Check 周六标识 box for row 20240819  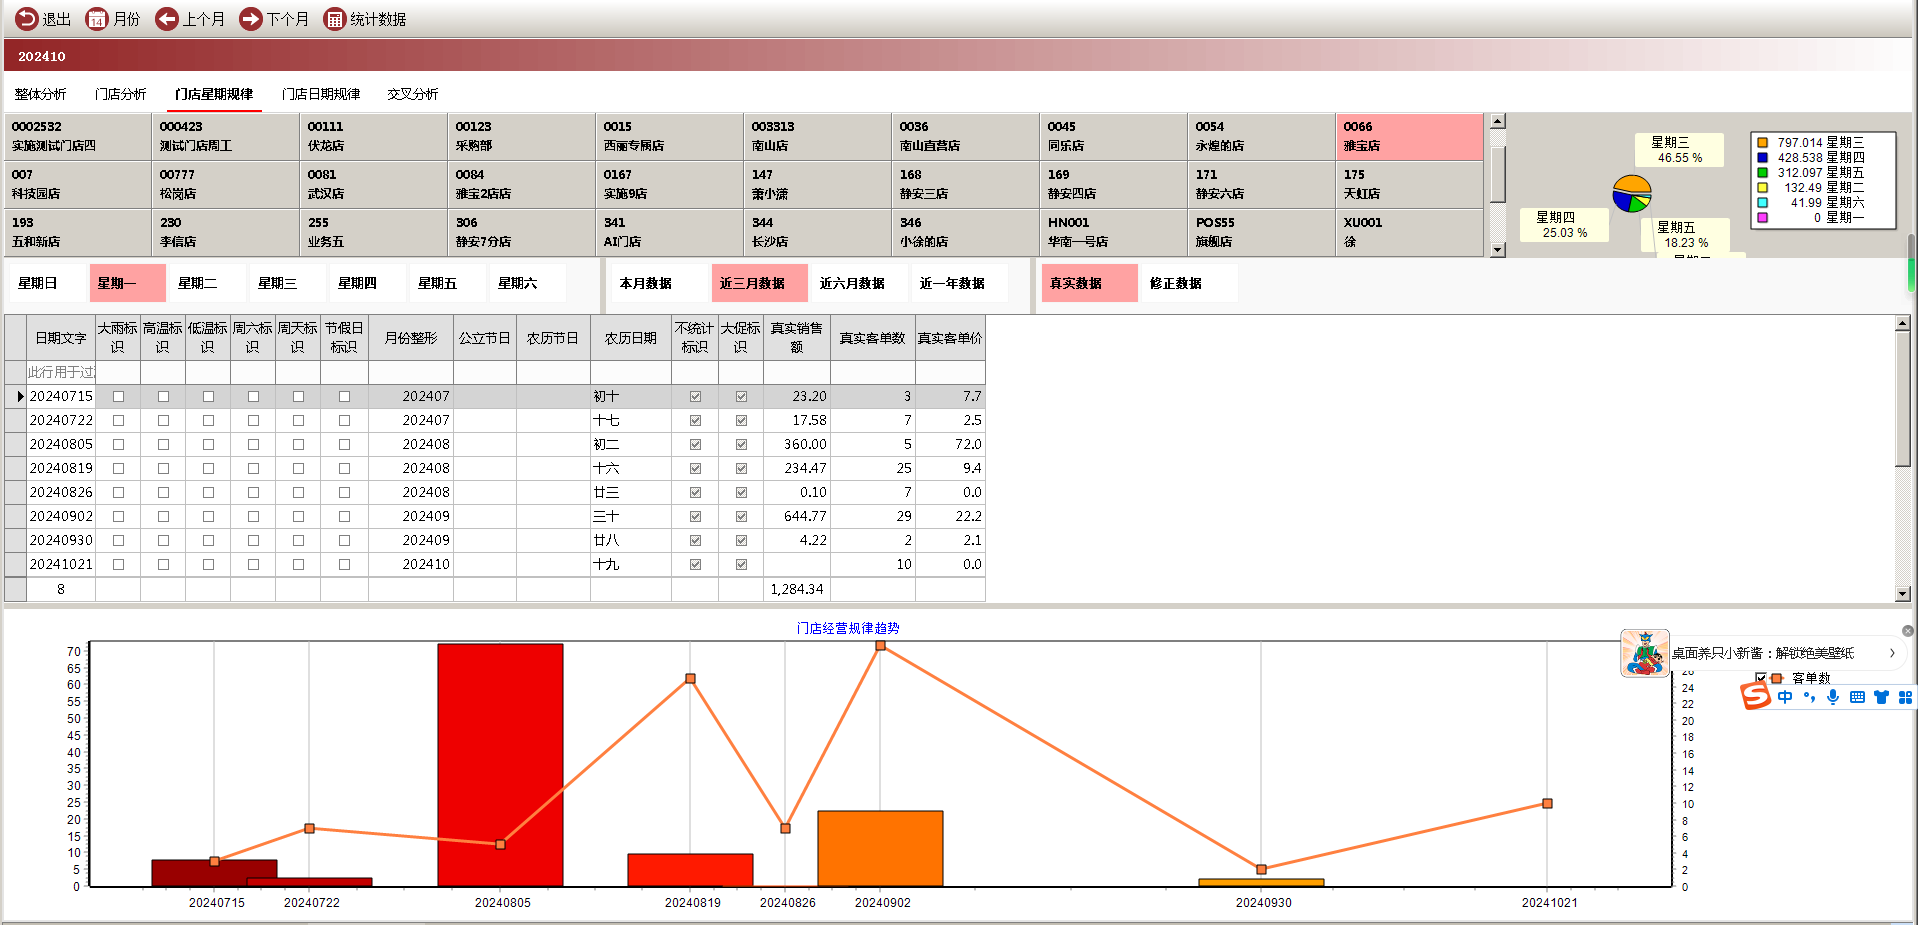tap(253, 469)
